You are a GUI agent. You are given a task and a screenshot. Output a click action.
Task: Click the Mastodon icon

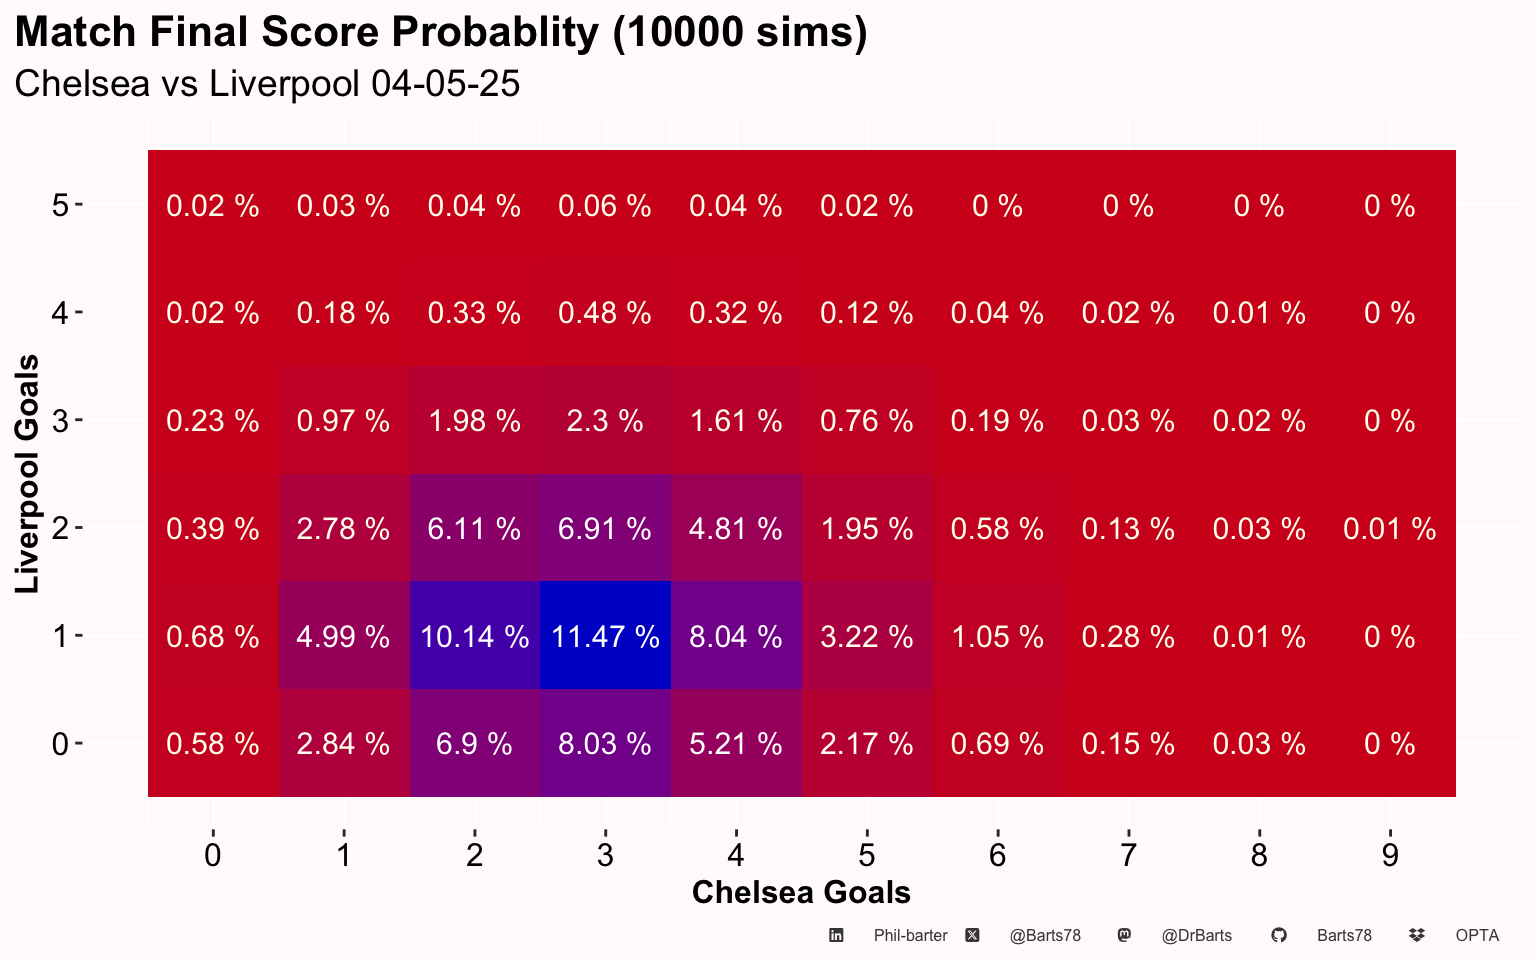1124,936
